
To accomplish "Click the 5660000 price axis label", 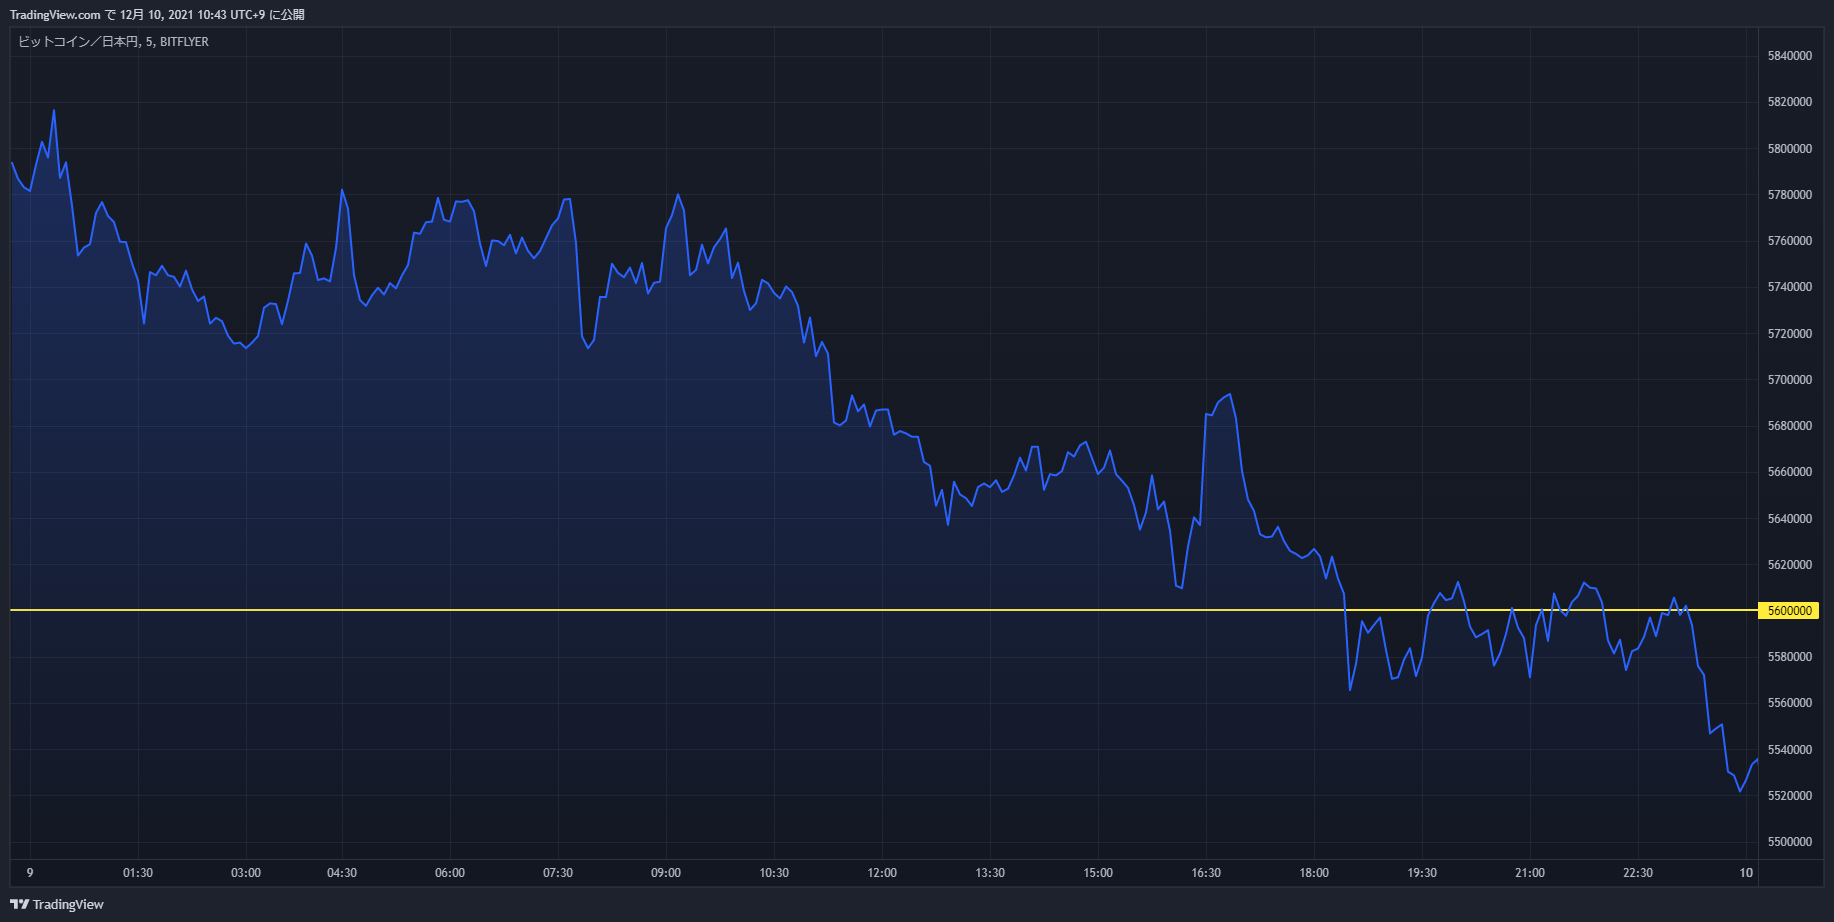I will coord(1790,472).
